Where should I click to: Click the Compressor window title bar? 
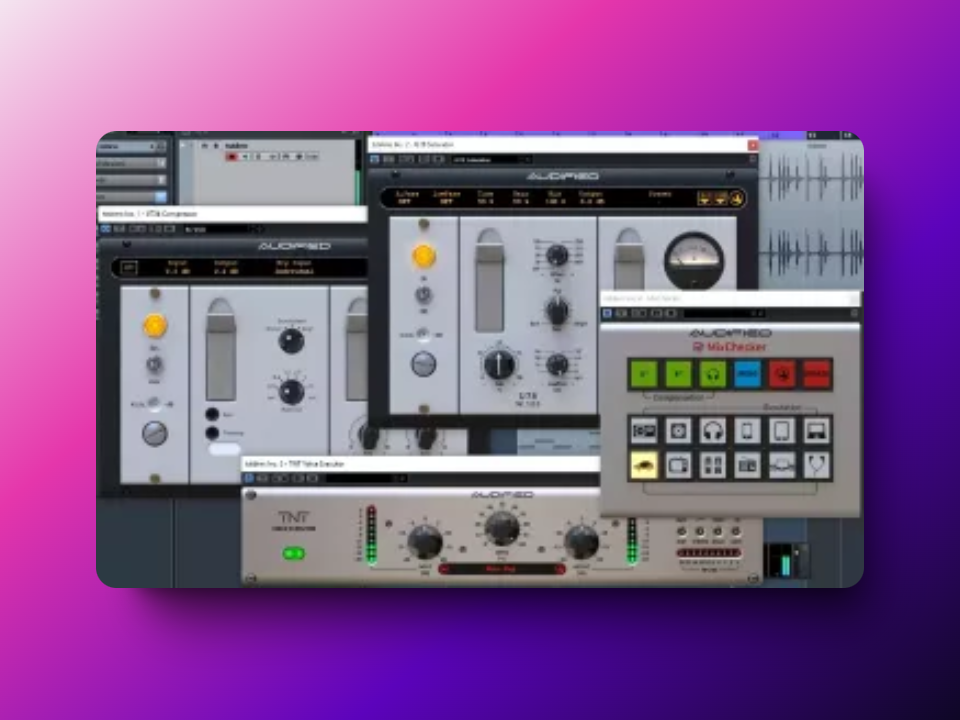point(233,214)
